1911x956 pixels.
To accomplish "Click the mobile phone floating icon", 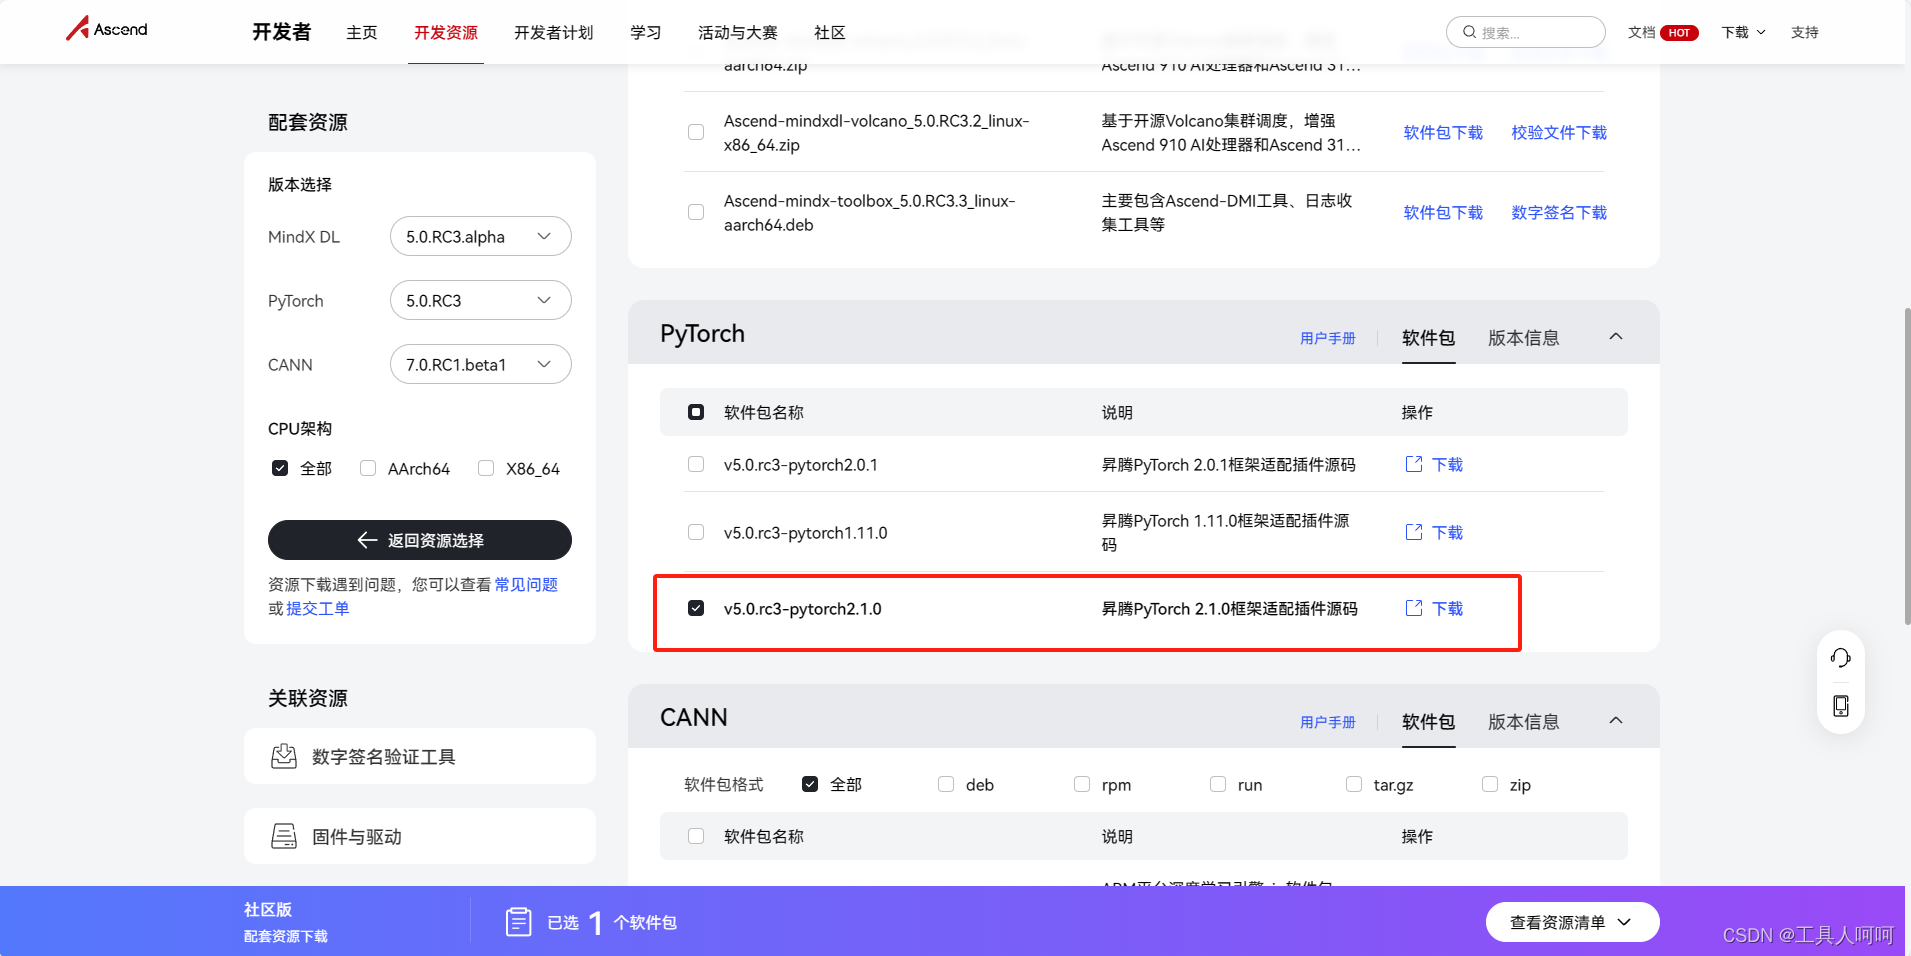I will point(1841,706).
